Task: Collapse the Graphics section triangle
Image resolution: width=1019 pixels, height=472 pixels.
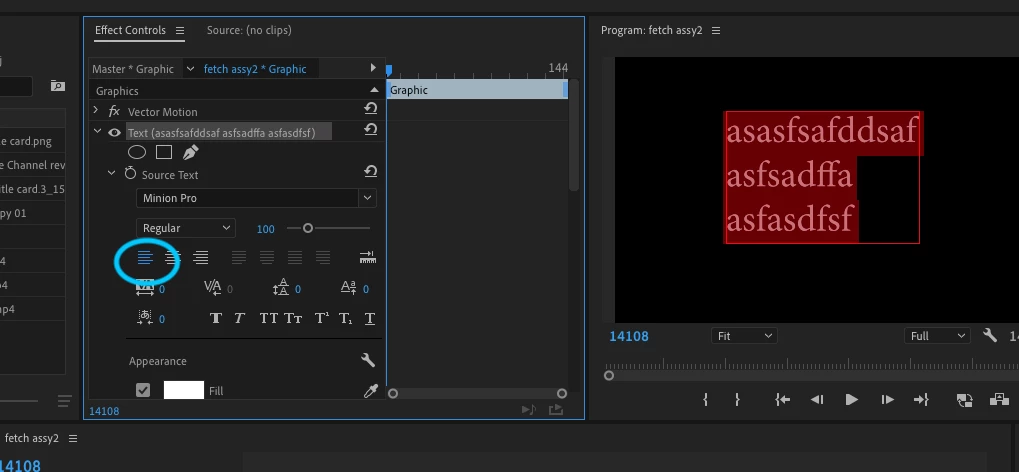Action: point(374,90)
